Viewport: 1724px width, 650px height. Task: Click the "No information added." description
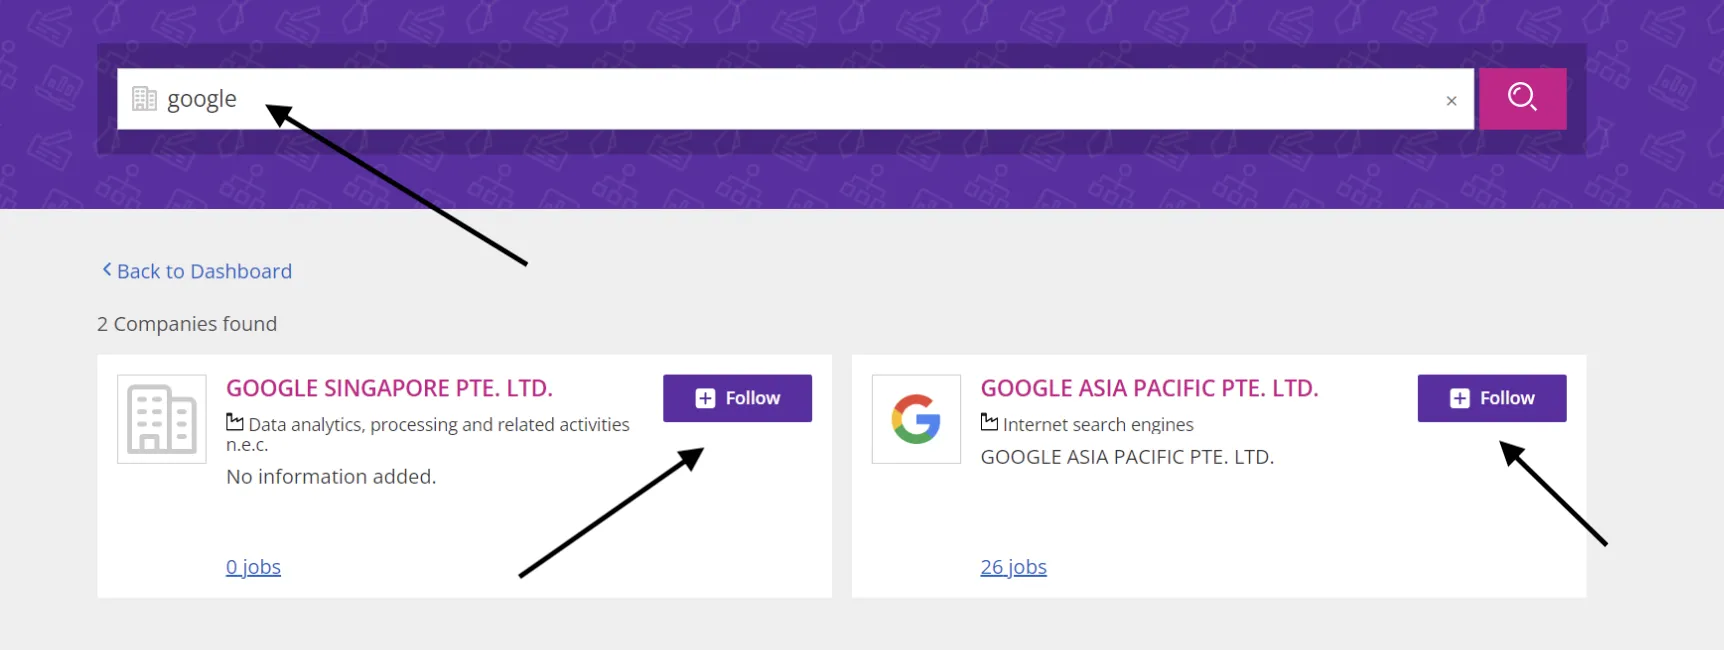(x=331, y=477)
